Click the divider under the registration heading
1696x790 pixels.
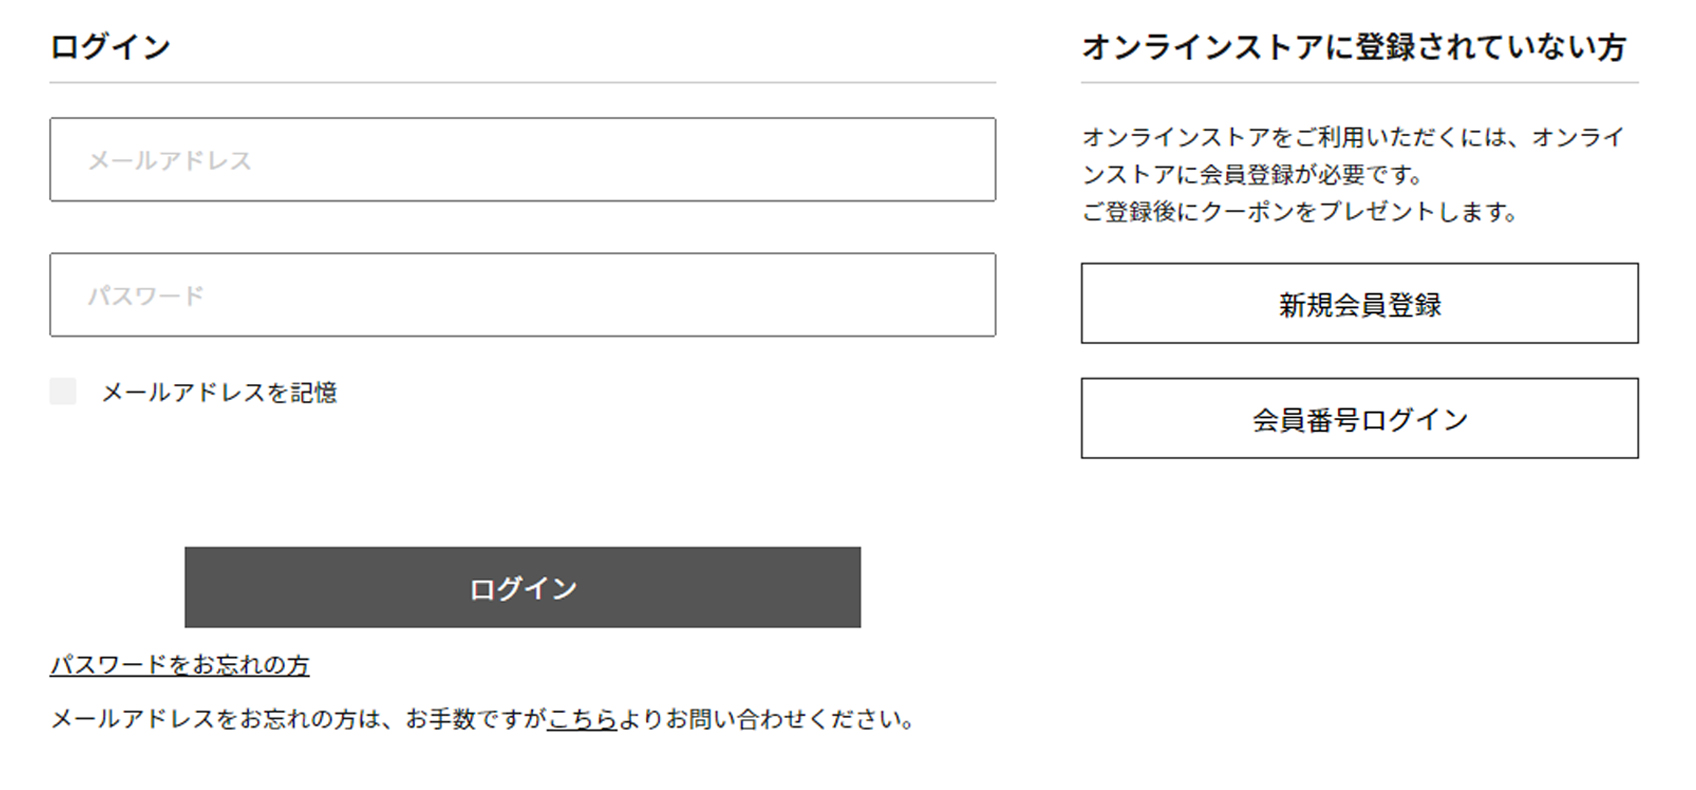pos(1359,83)
